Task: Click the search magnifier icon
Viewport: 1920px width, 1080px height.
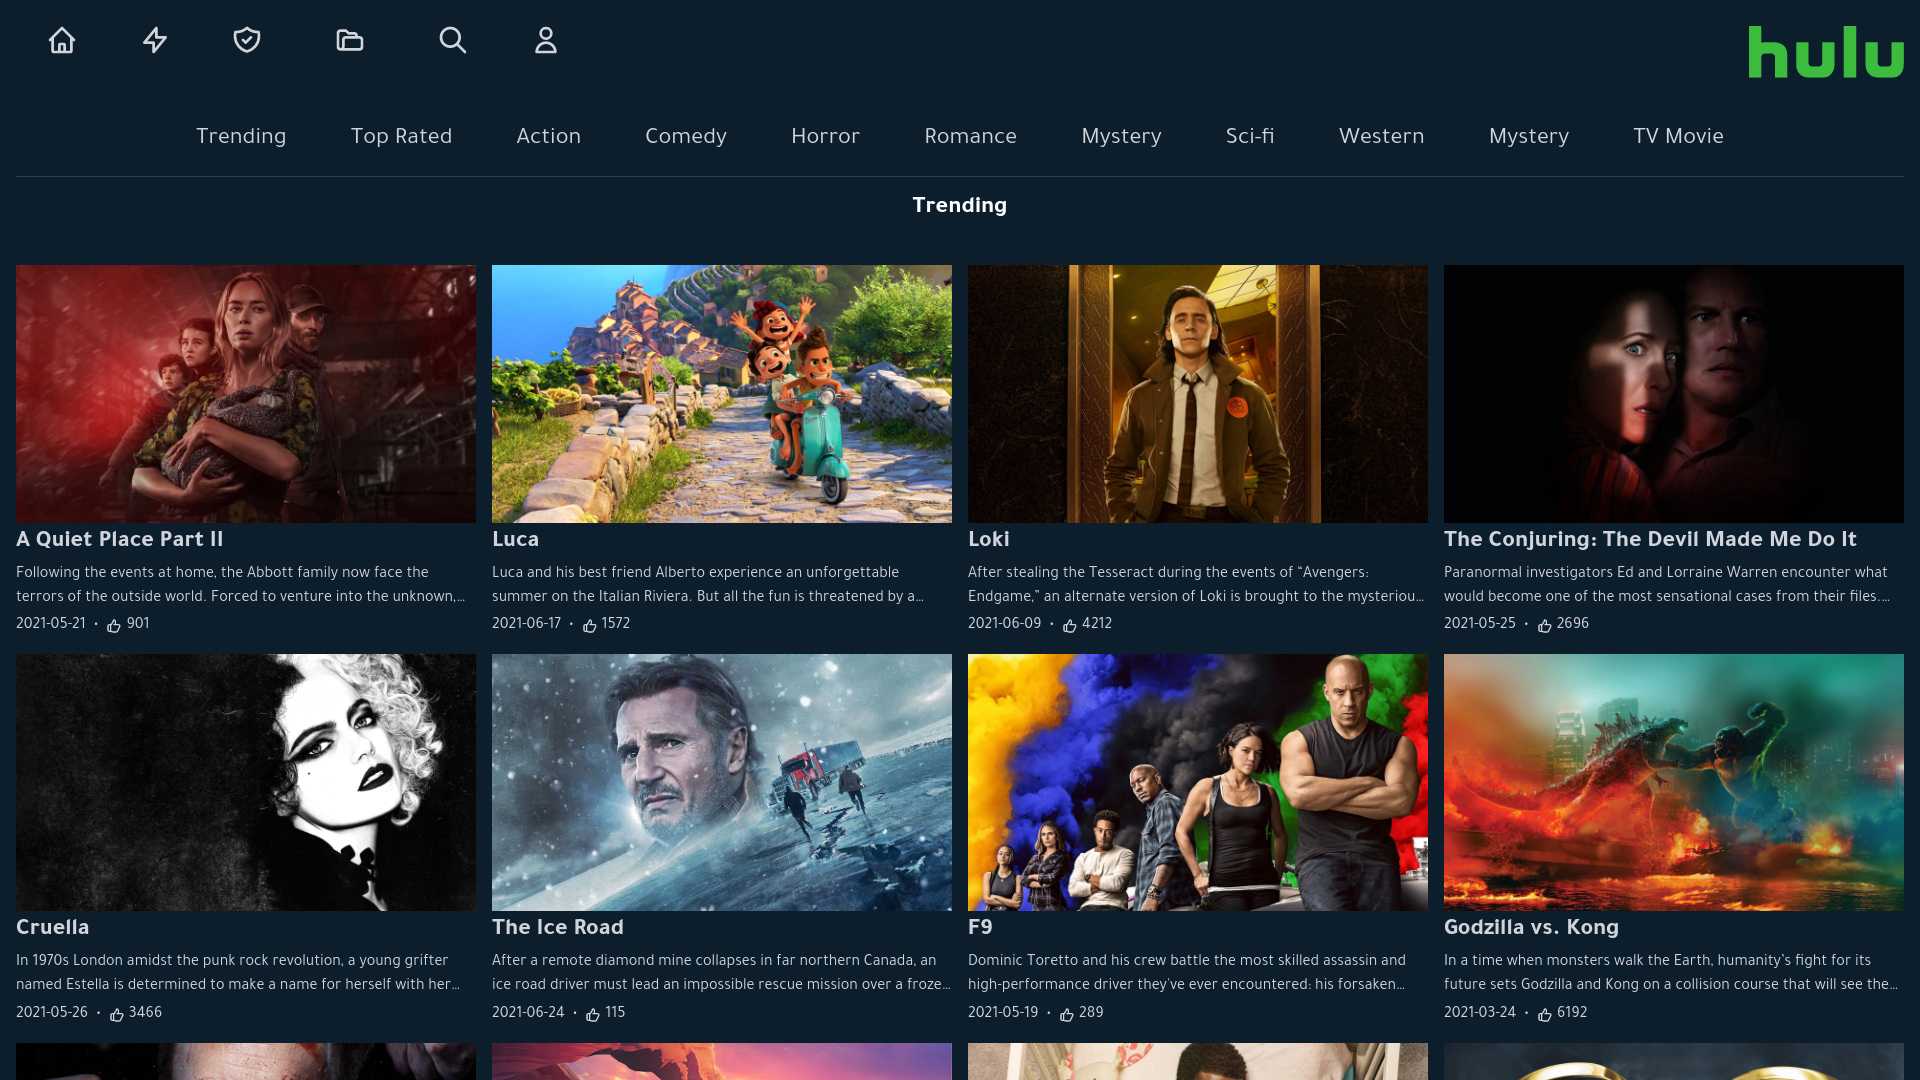Action: [453, 40]
